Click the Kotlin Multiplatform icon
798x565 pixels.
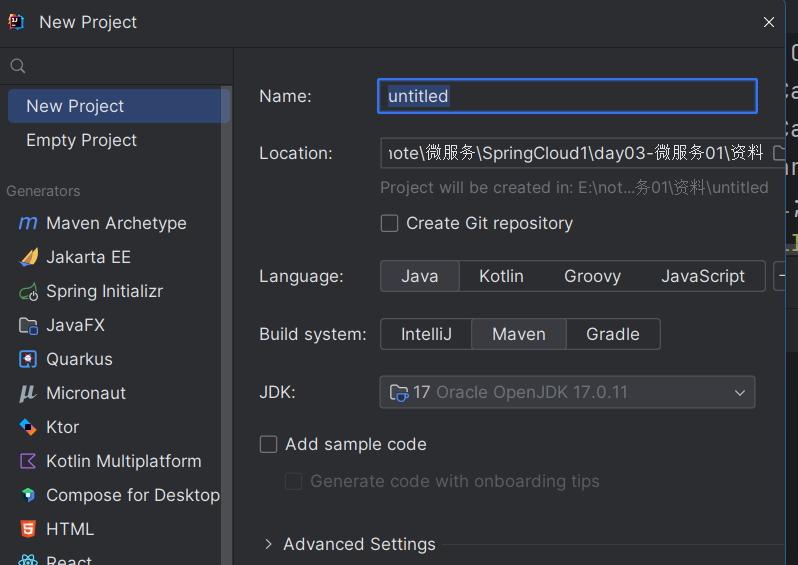(28, 461)
